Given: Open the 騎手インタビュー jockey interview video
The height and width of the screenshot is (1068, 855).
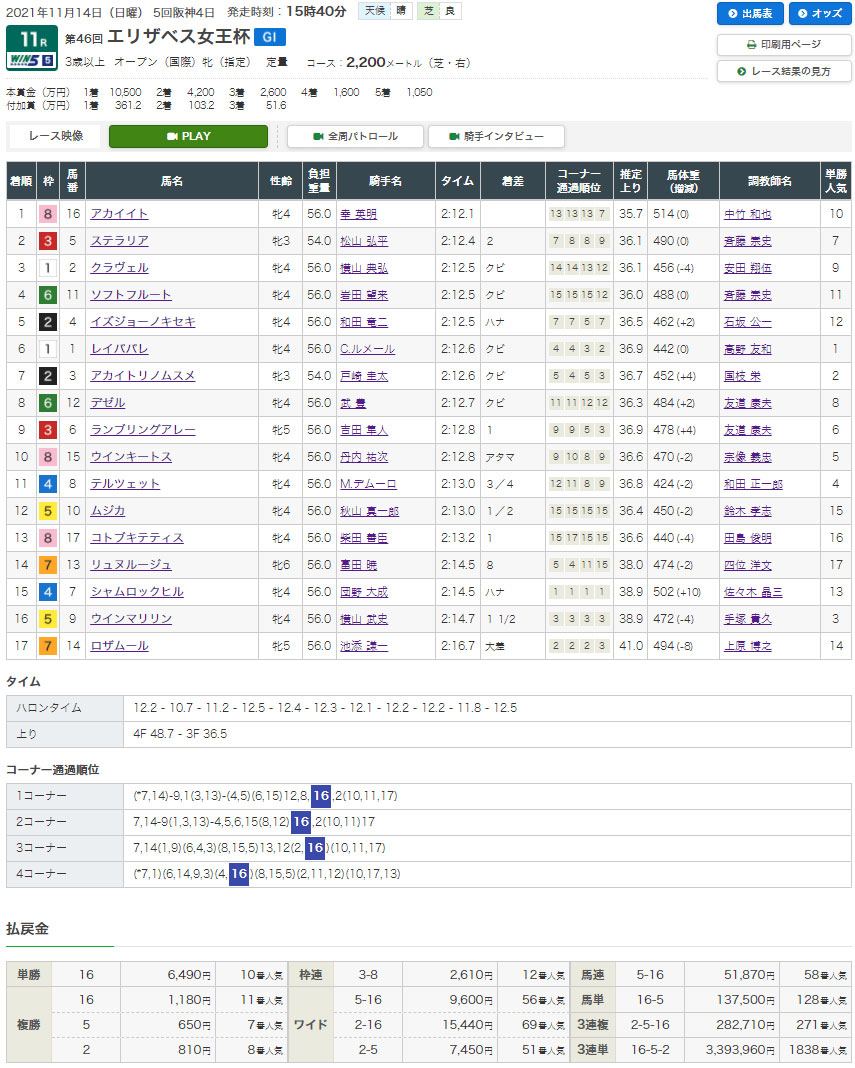Looking at the screenshot, I should point(496,136).
